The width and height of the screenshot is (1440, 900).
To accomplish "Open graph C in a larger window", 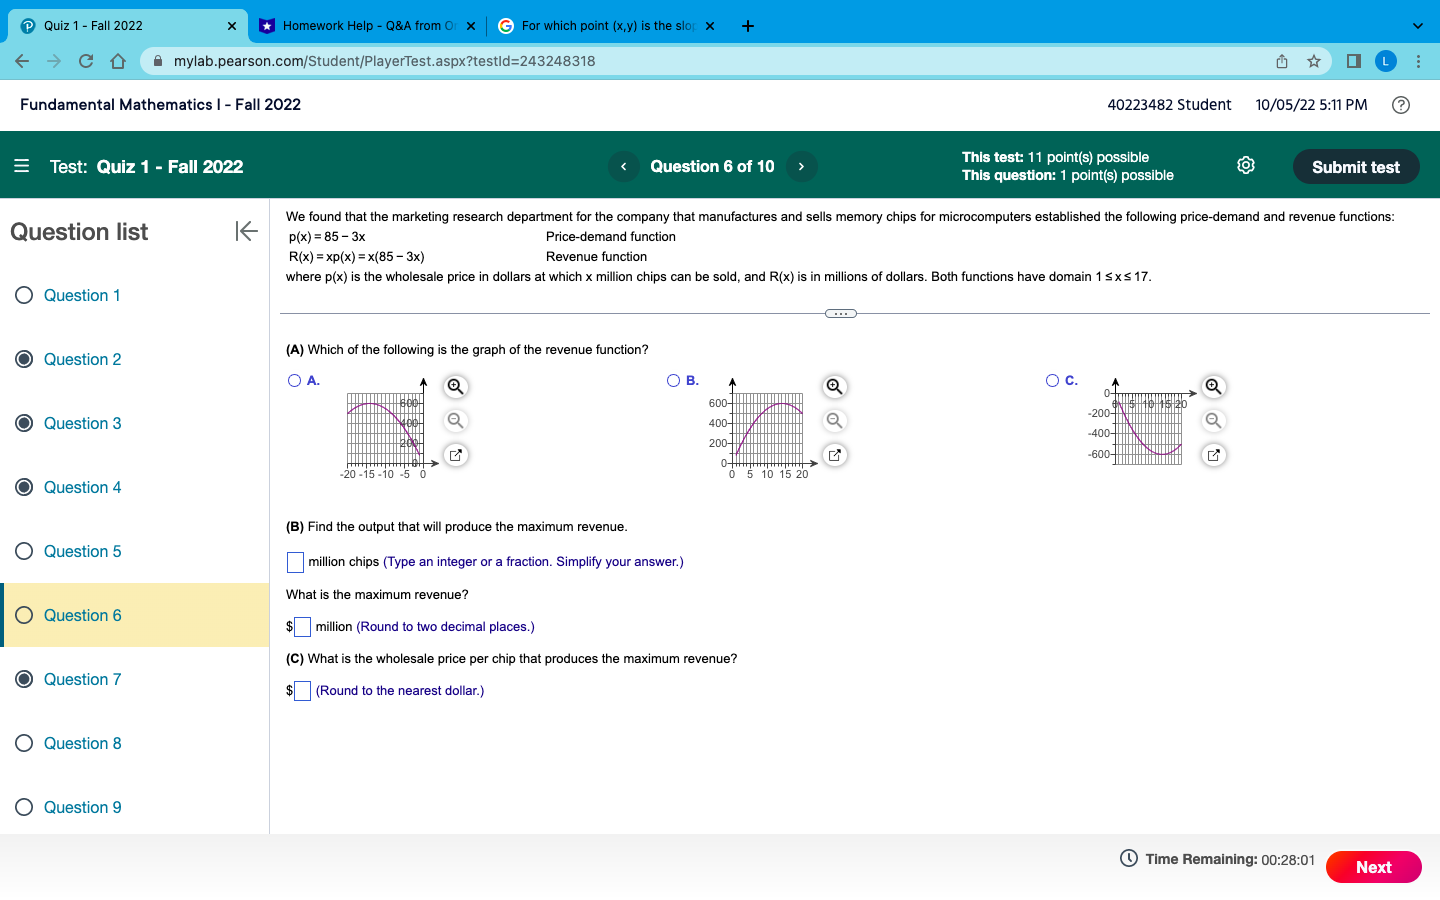I will 1213,455.
